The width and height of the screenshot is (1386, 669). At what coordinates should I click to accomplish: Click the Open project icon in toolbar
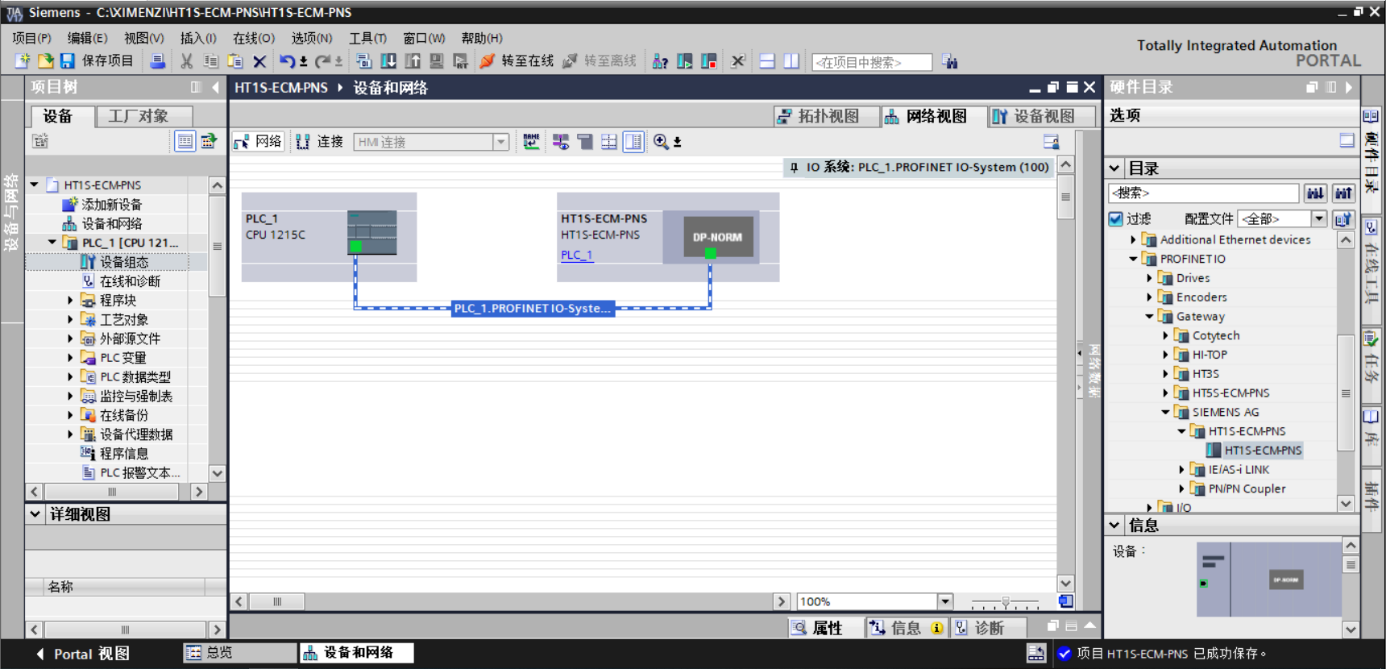[x=44, y=61]
